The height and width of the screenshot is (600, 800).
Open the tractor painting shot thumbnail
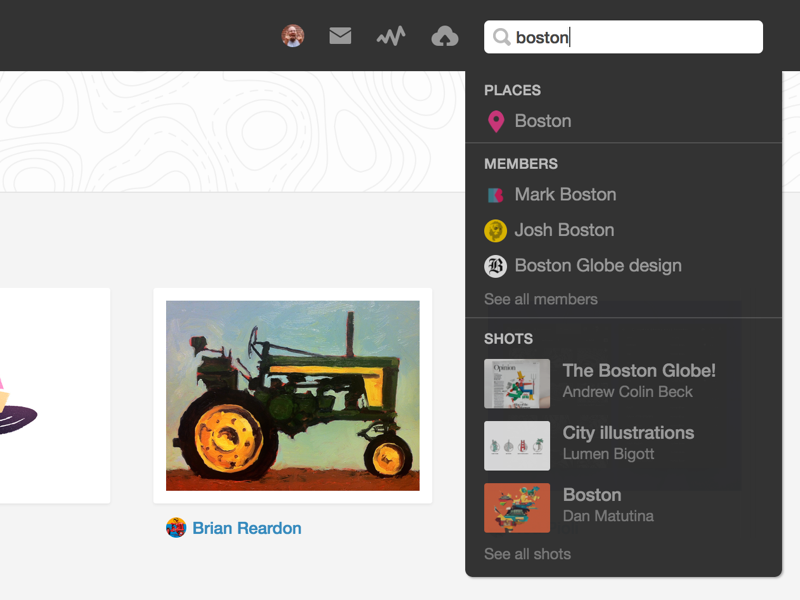(292, 396)
